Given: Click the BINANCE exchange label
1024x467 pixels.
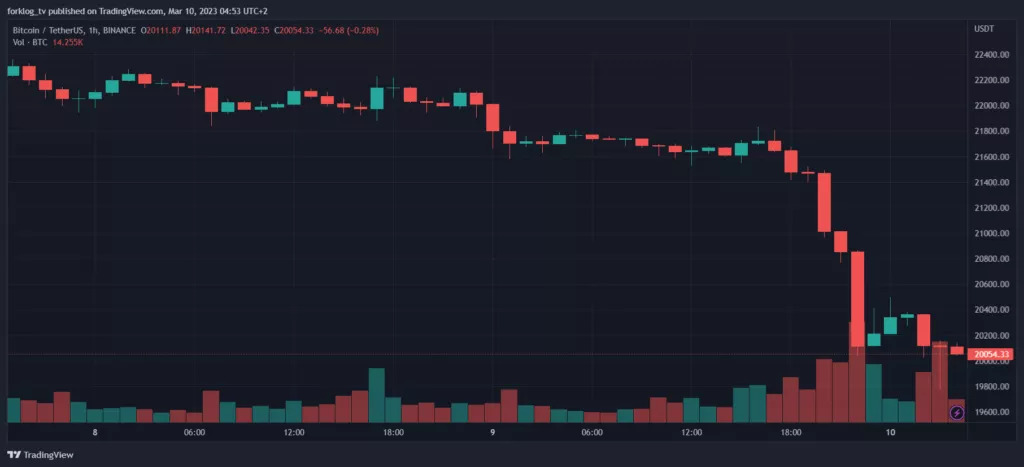Looking at the screenshot, I should point(121,30).
